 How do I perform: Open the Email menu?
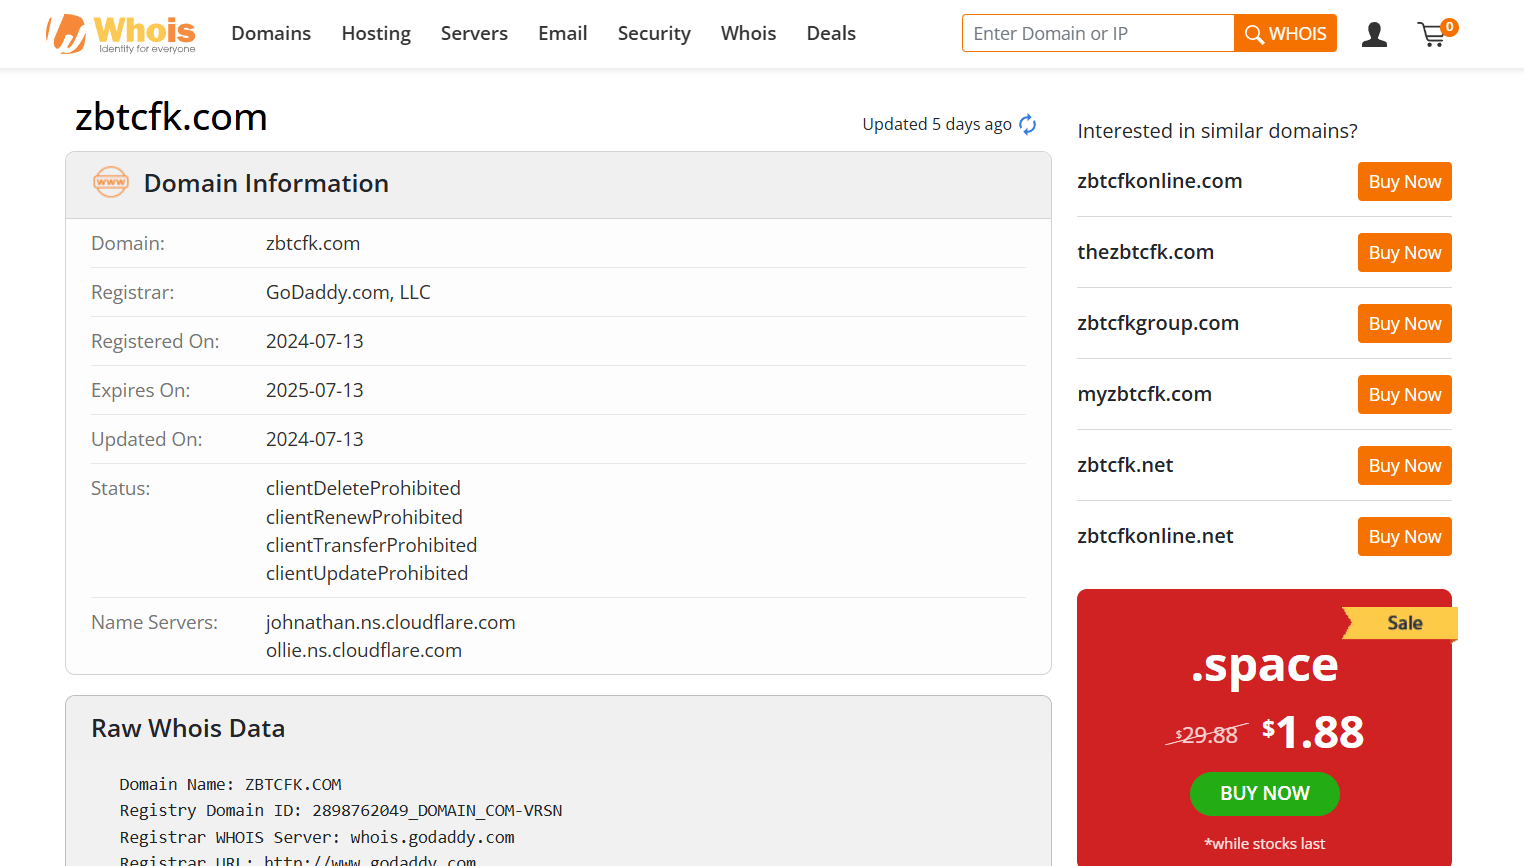563,33
